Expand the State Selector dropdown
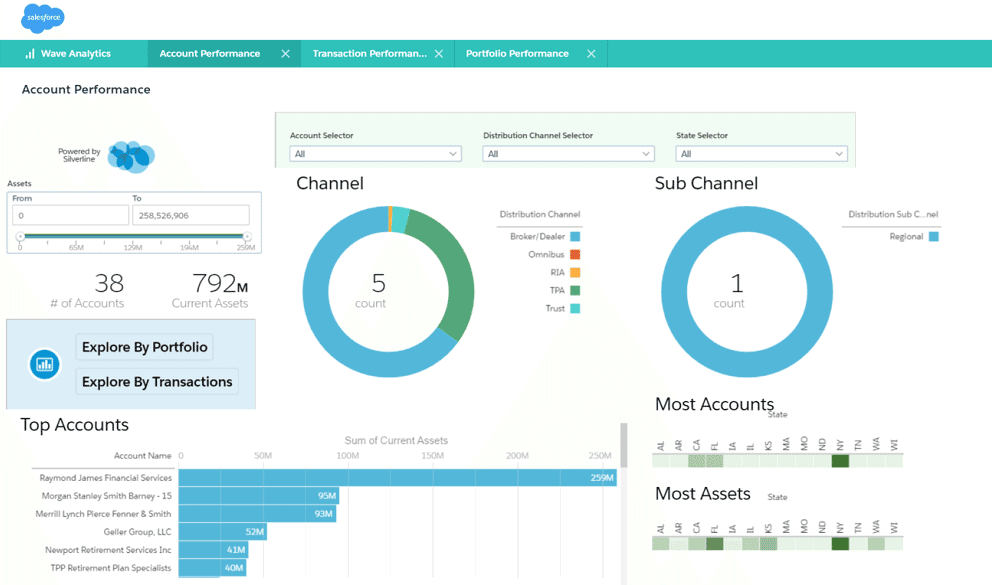The width and height of the screenshot is (992, 585). point(761,153)
